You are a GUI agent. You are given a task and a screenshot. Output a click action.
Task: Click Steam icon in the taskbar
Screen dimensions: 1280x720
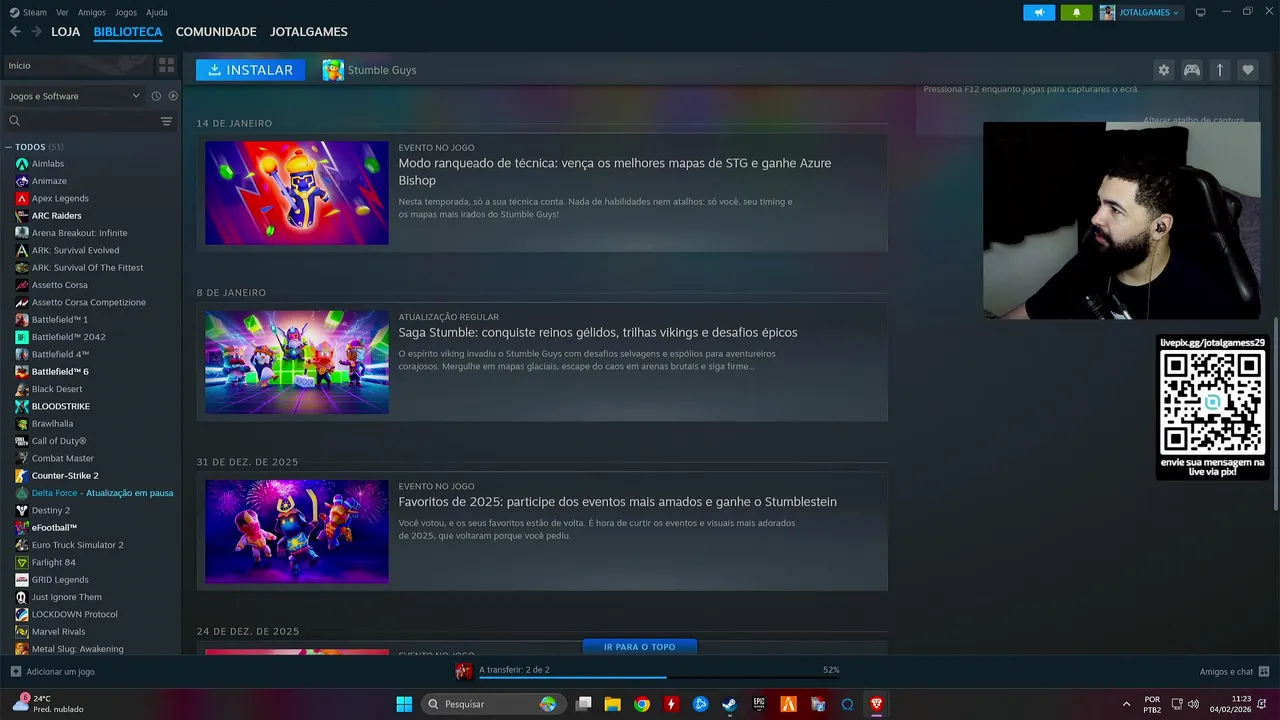tap(730, 704)
